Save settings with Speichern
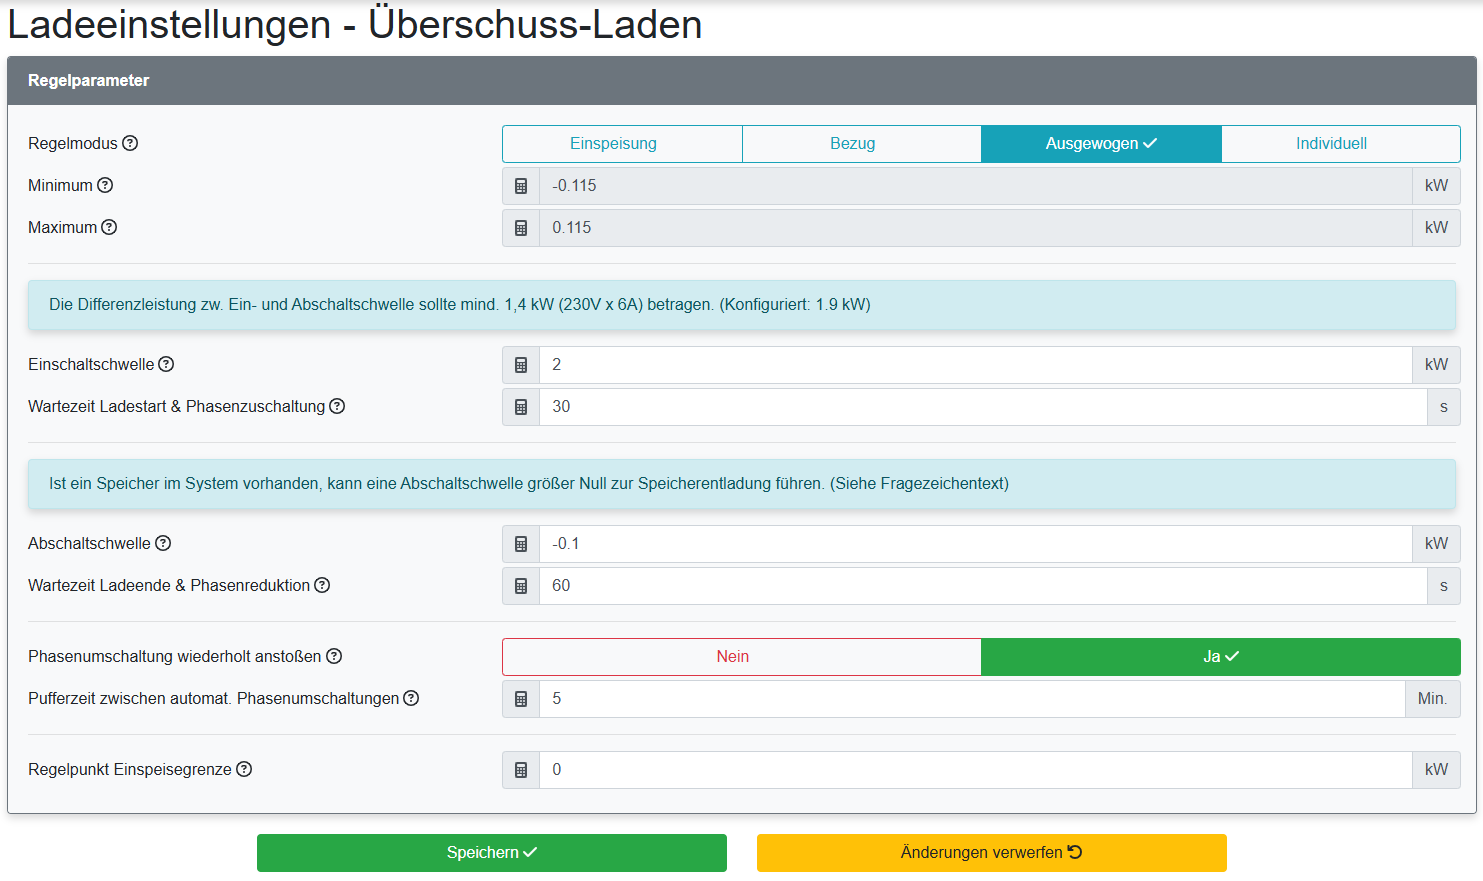The image size is (1483, 881). 492,853
